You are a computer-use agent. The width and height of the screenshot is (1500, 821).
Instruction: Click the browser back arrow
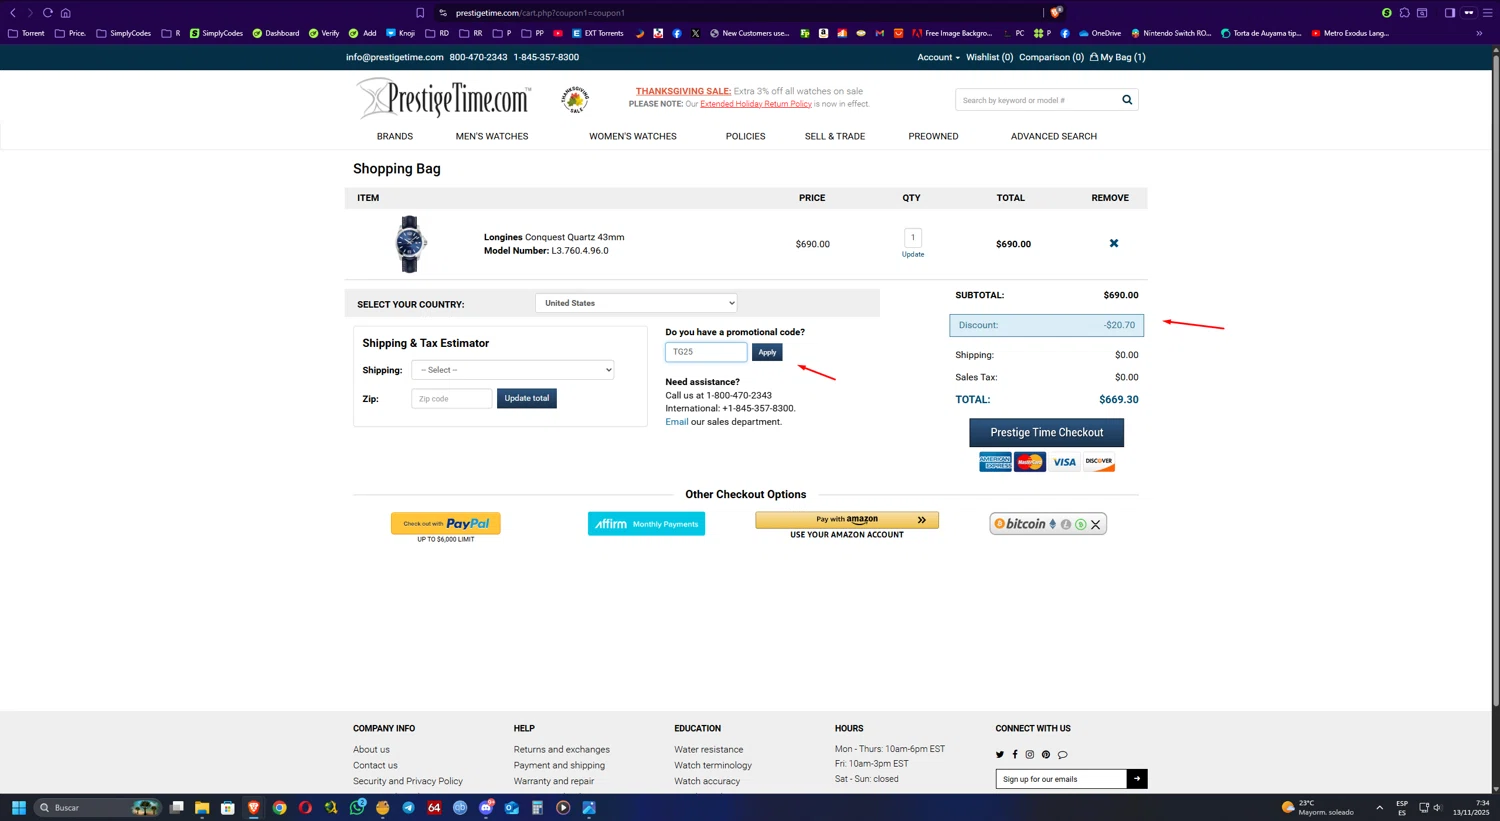point(13,13)
